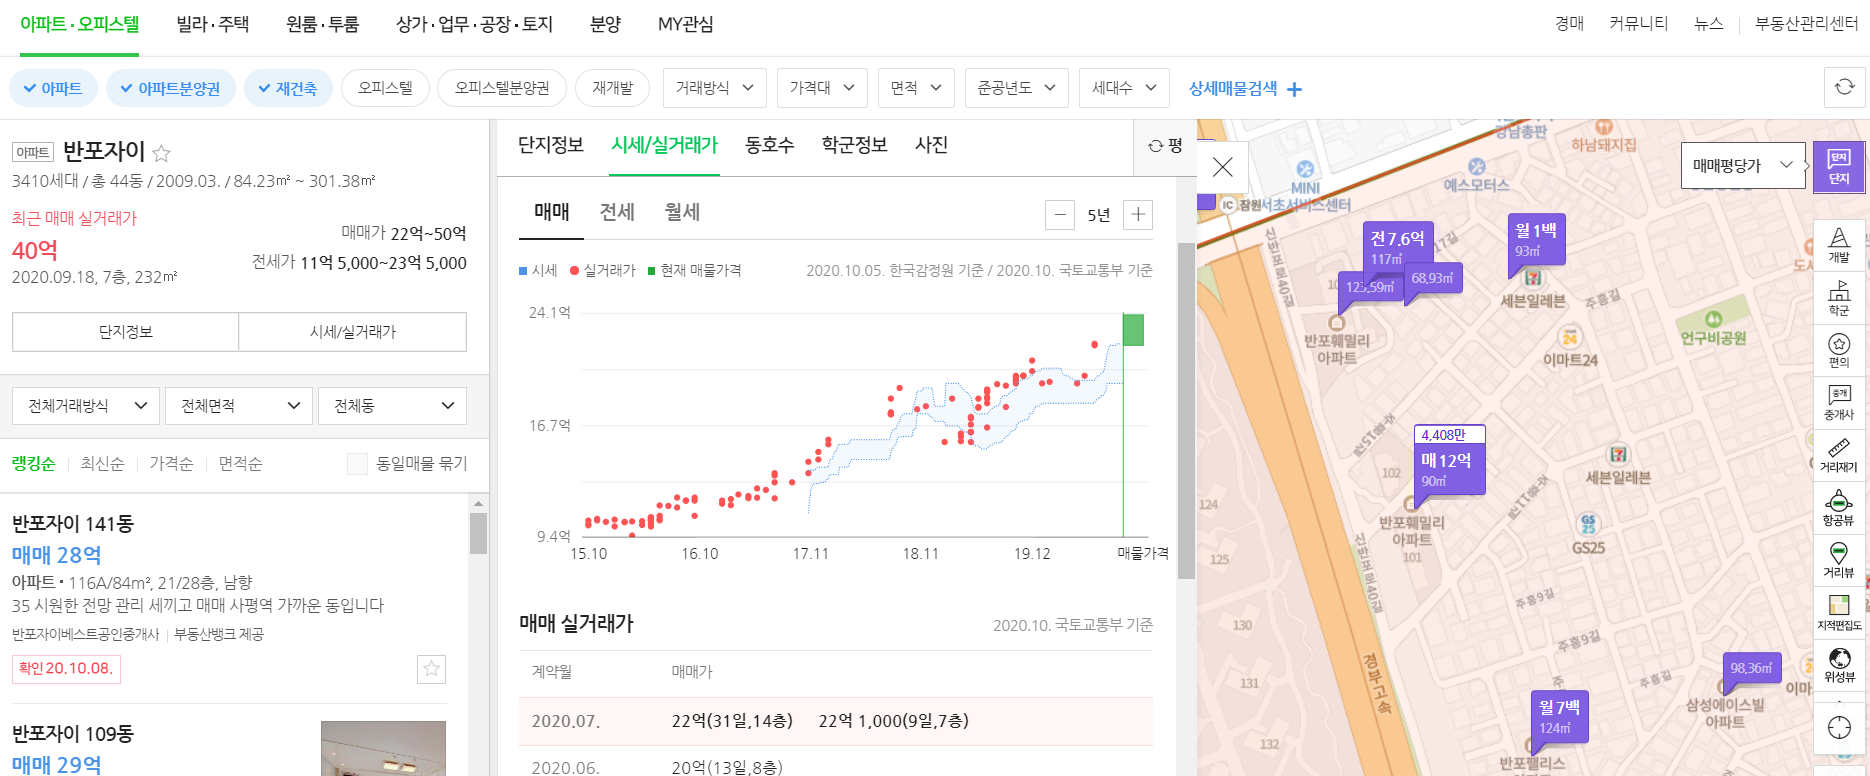Click the 98.36㎡ map marker
Screen dimensions: 1870x776
1752,668
